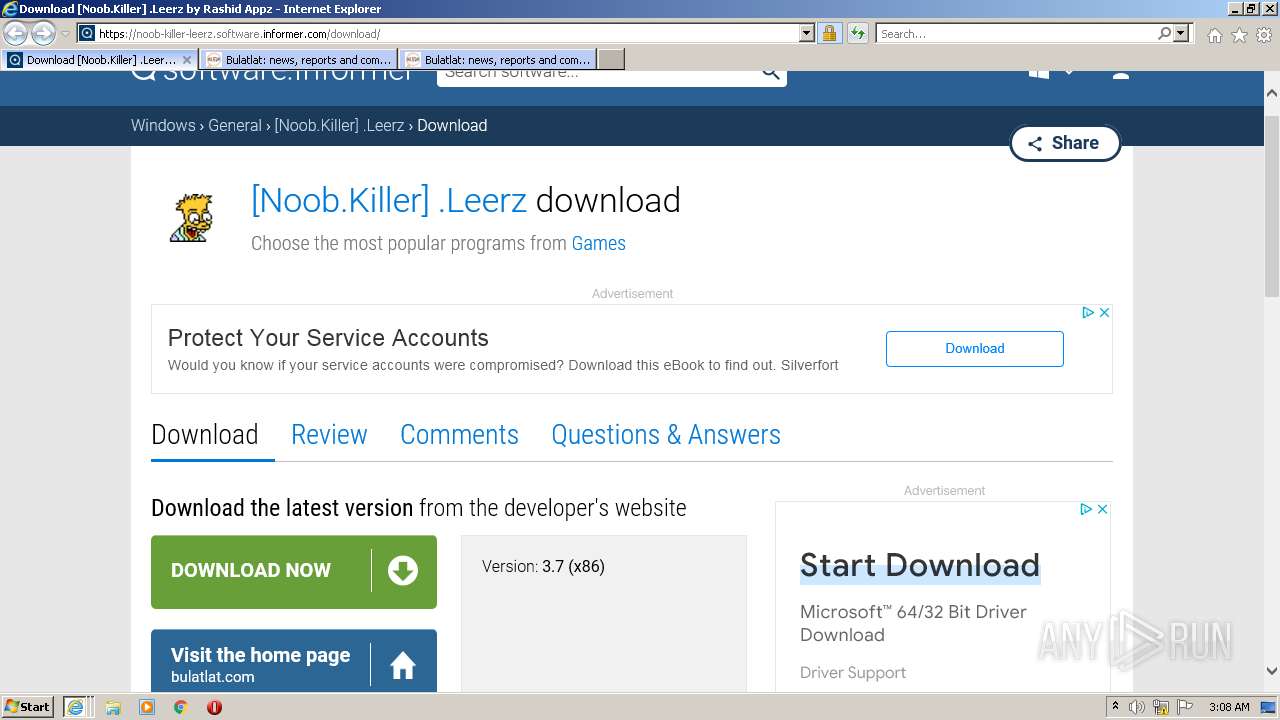
Task: Launch Google Chrome from taskbar
Action: (181, 707)
